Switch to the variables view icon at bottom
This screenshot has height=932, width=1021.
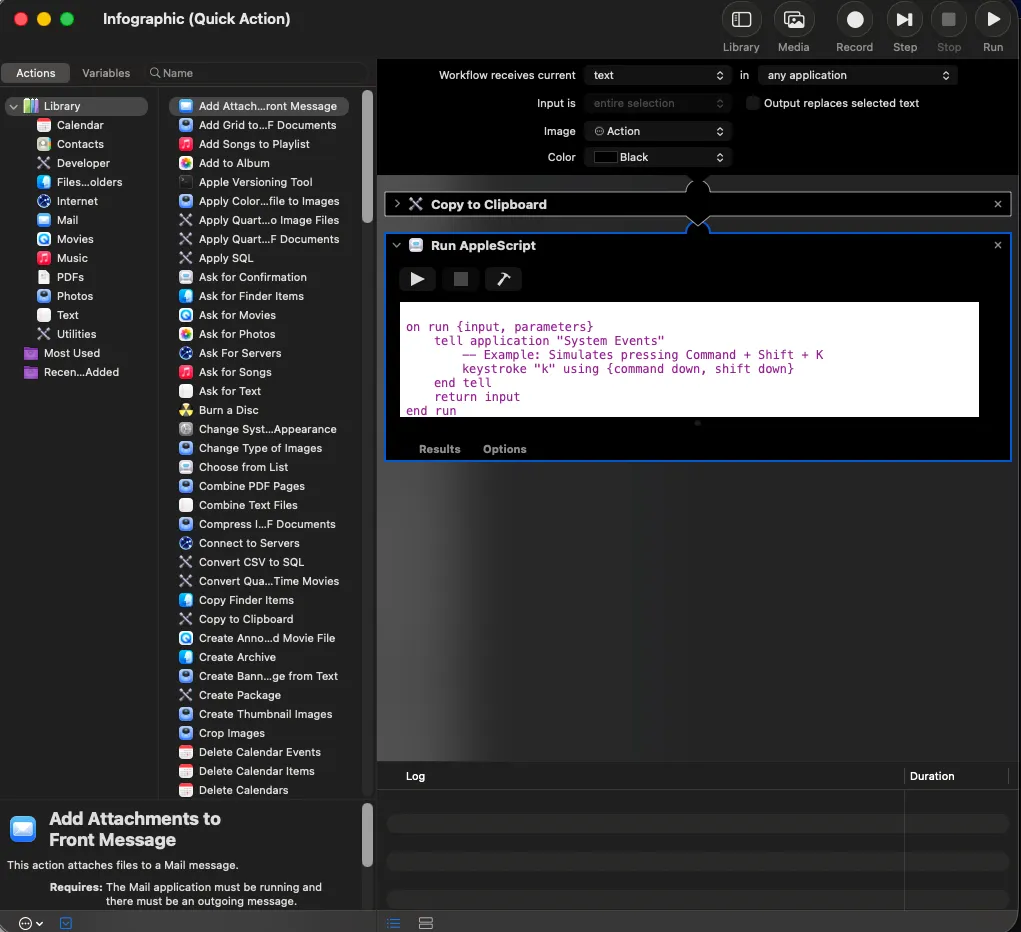pyautogui.click(x=426, y=923)
